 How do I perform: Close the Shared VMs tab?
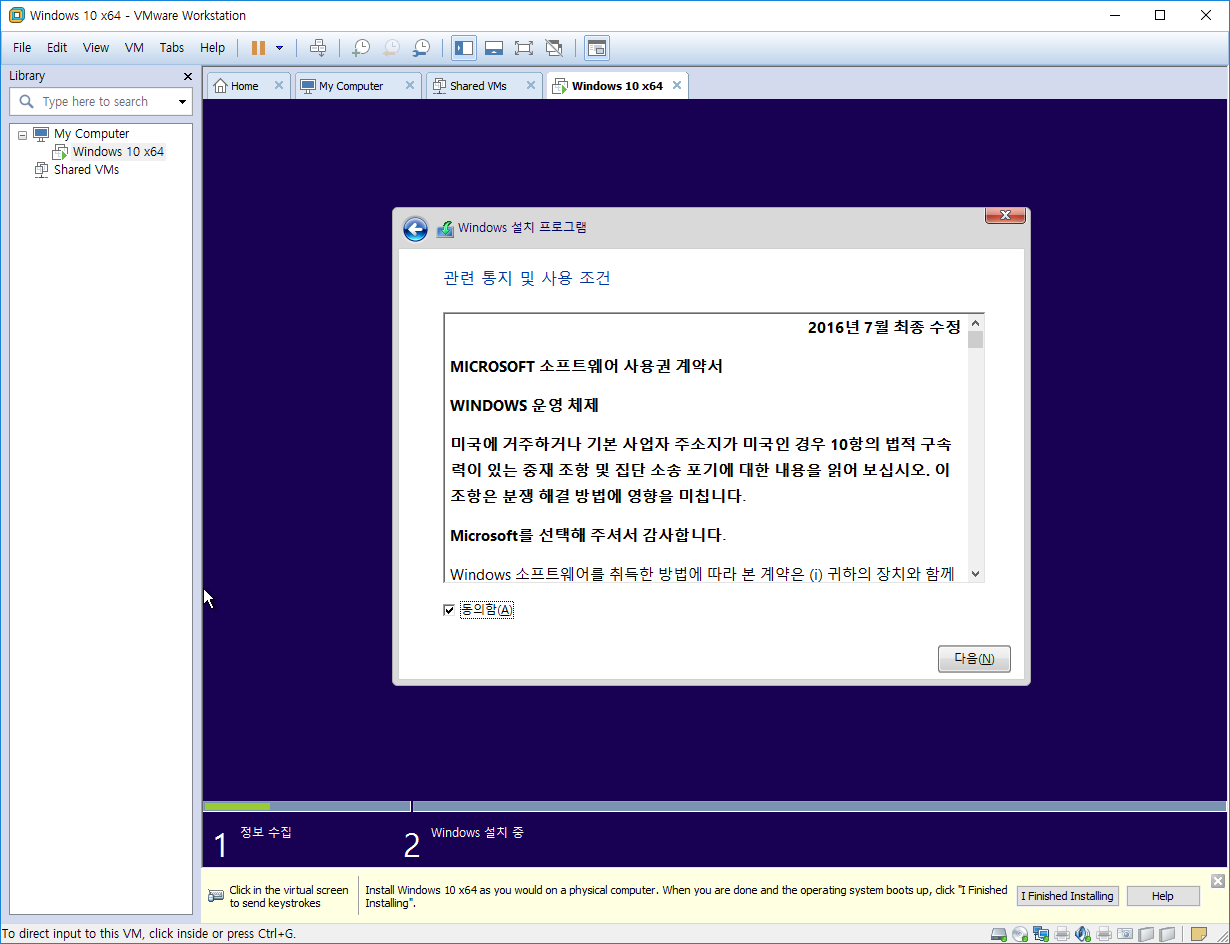tap(531, 86)
